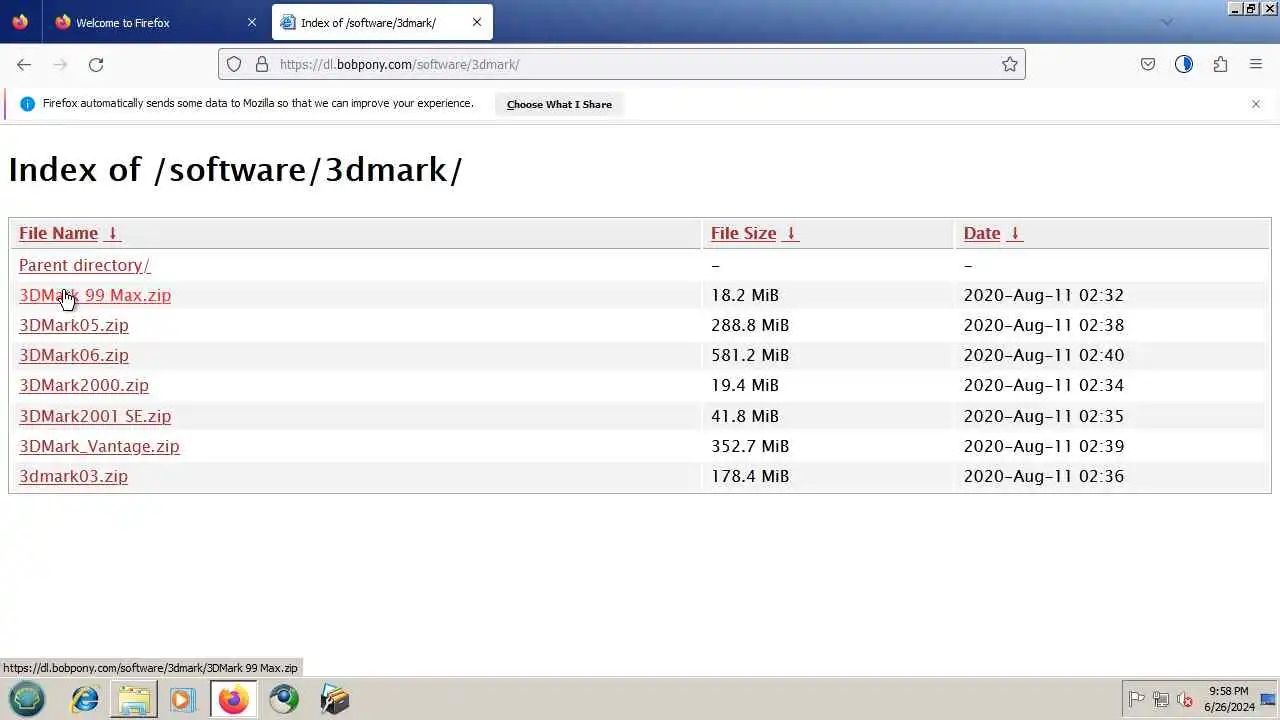
Task: Open the box-shaped taskbar application icon
Action: (x=334, y=699)
